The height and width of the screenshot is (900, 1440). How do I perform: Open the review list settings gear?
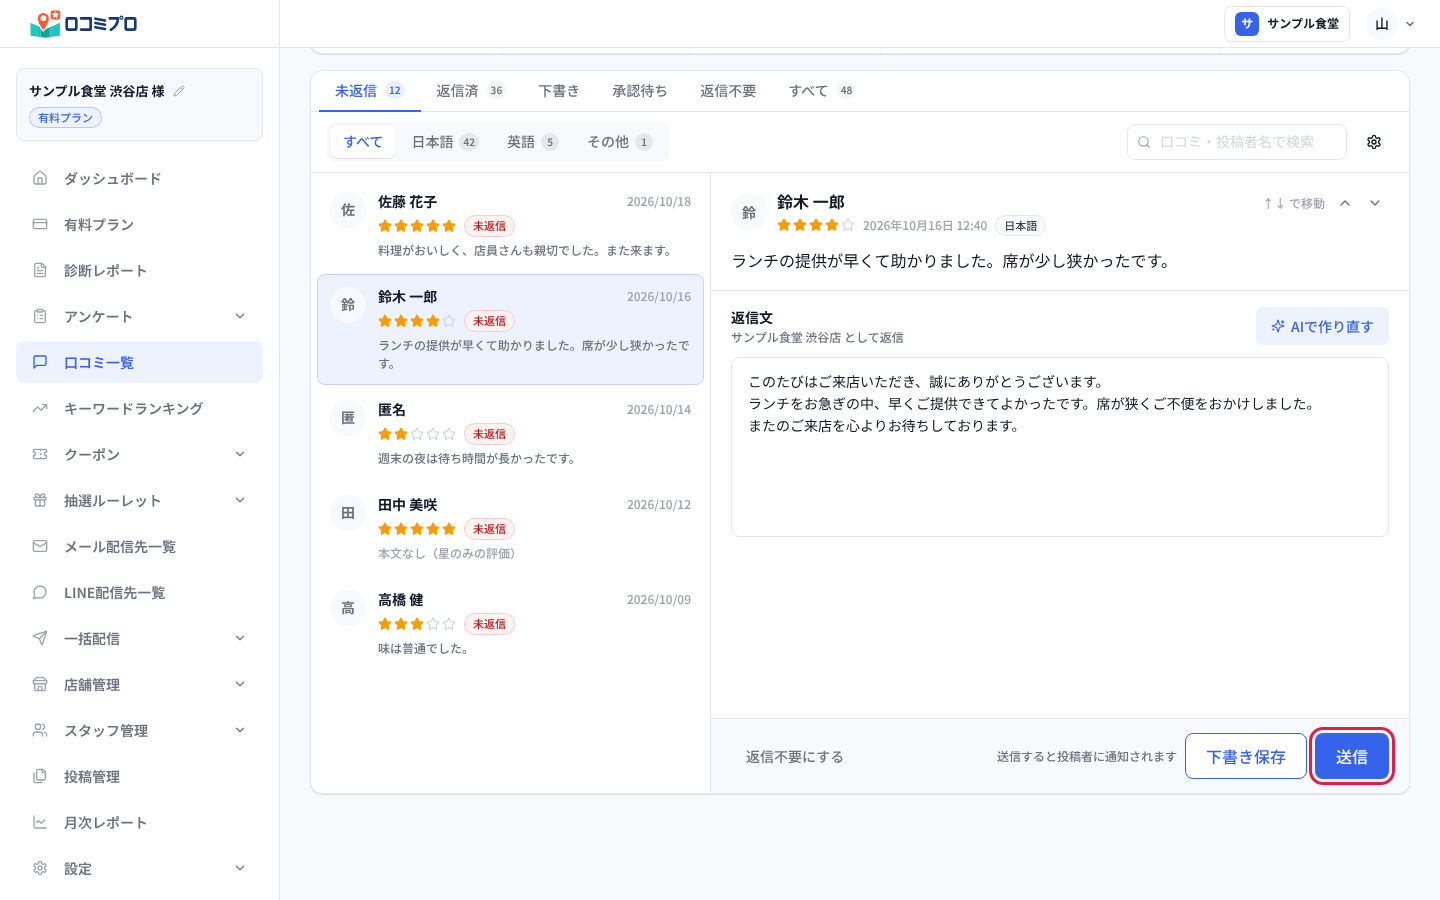click(x=1374, y=142)
